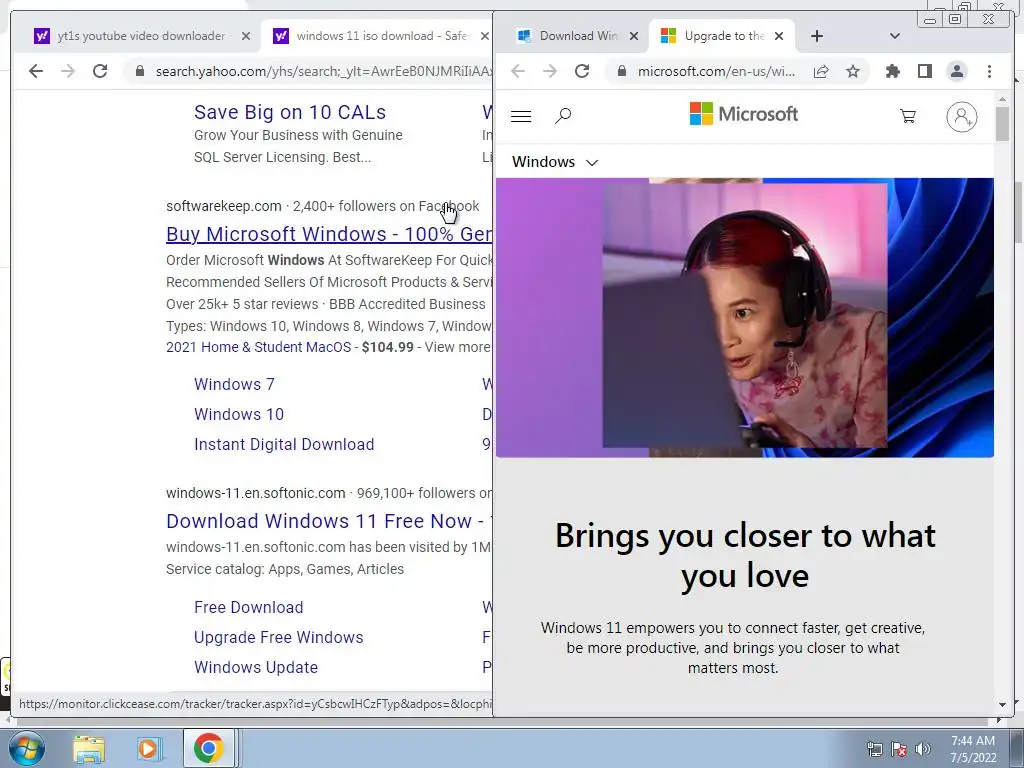Go back in the Microsoft window
This screenshot has width=1024, height=768.
click(518, 71)
